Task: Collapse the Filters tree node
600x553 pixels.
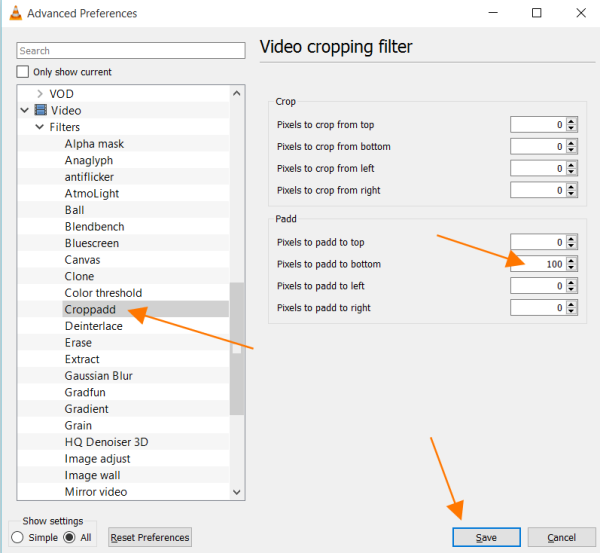Action: (39, 127)
